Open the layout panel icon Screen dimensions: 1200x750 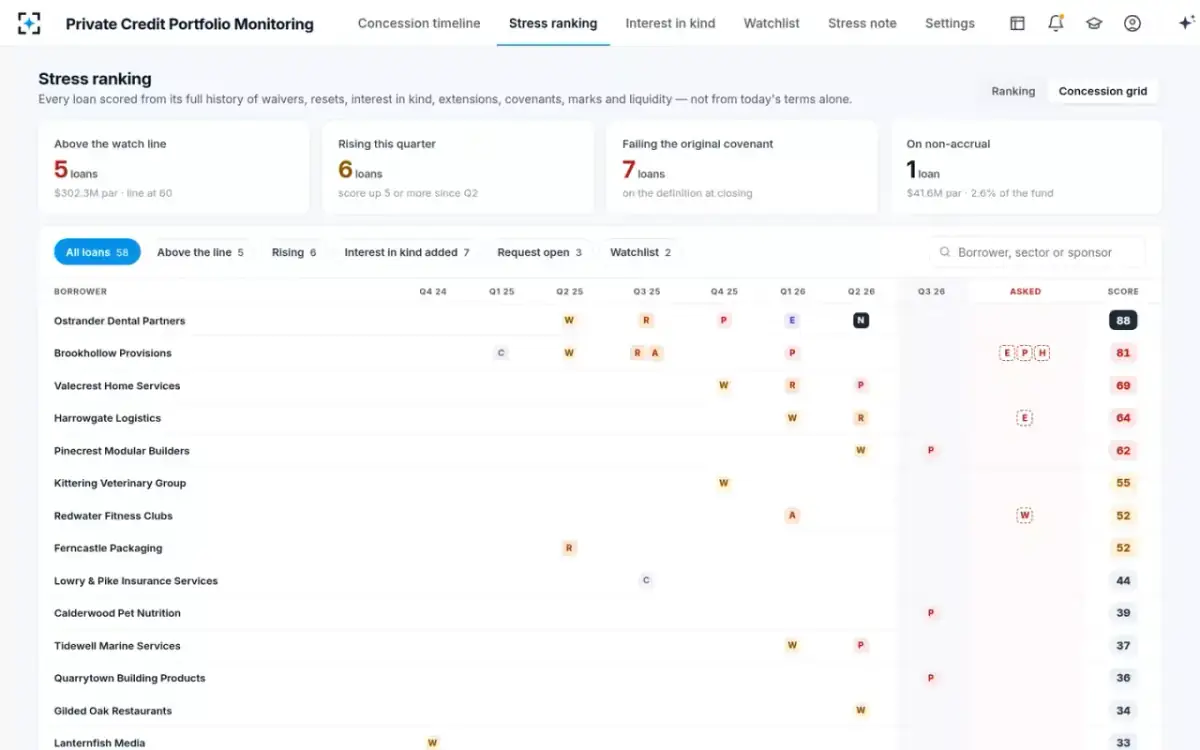[x=1017, y=23]
